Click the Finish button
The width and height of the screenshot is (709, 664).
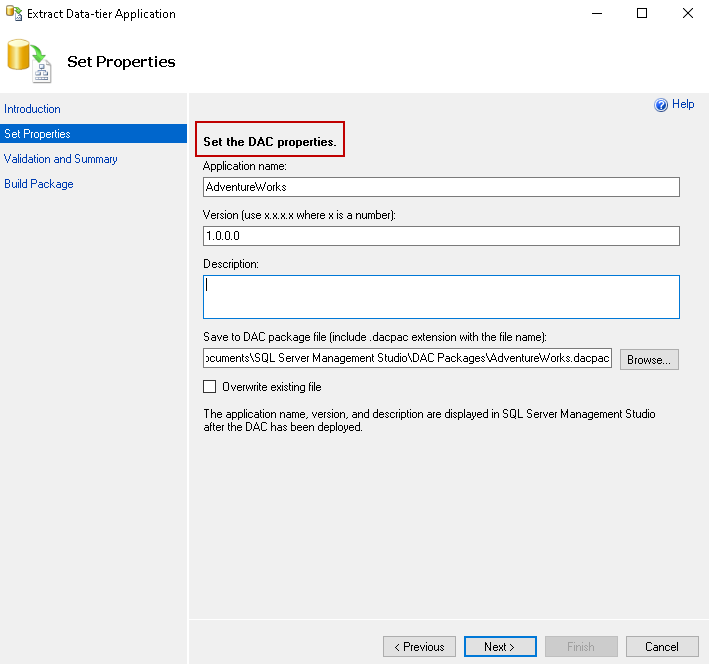tap(581, 647)
